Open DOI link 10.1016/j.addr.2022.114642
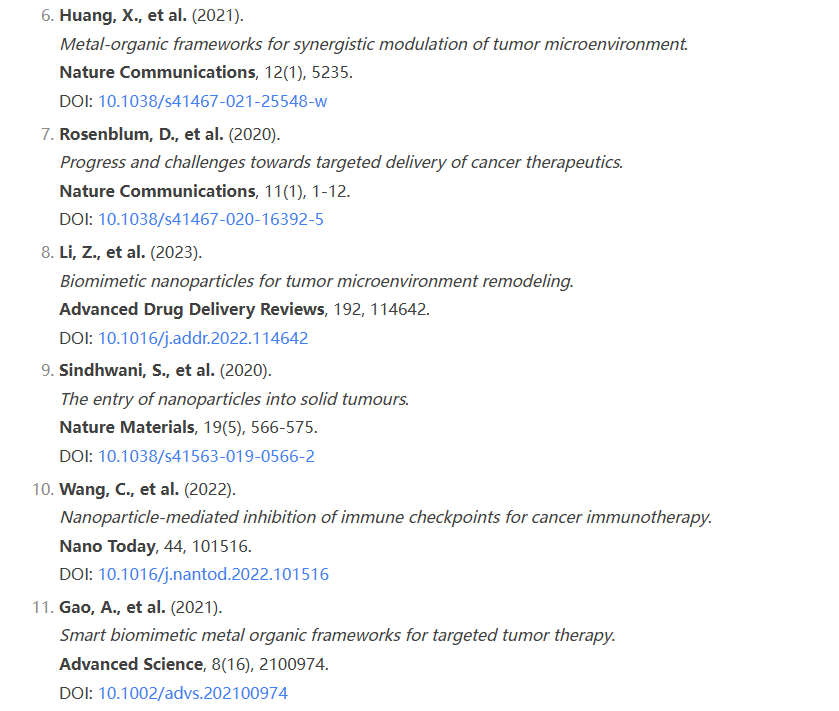Screen dimensions: 839x711 point(203,338)
